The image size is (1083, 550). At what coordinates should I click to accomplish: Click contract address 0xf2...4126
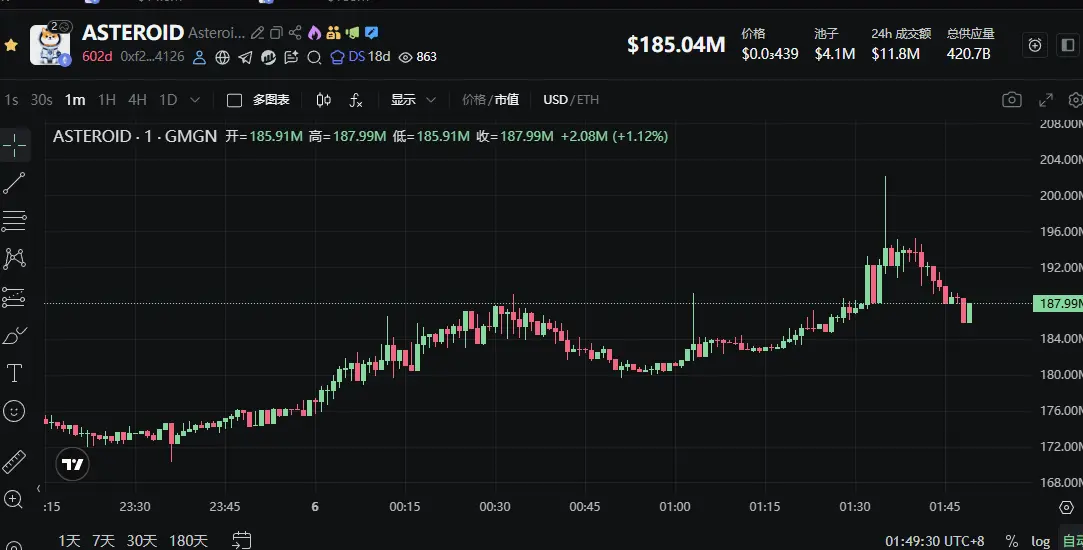tap(152, 57)
